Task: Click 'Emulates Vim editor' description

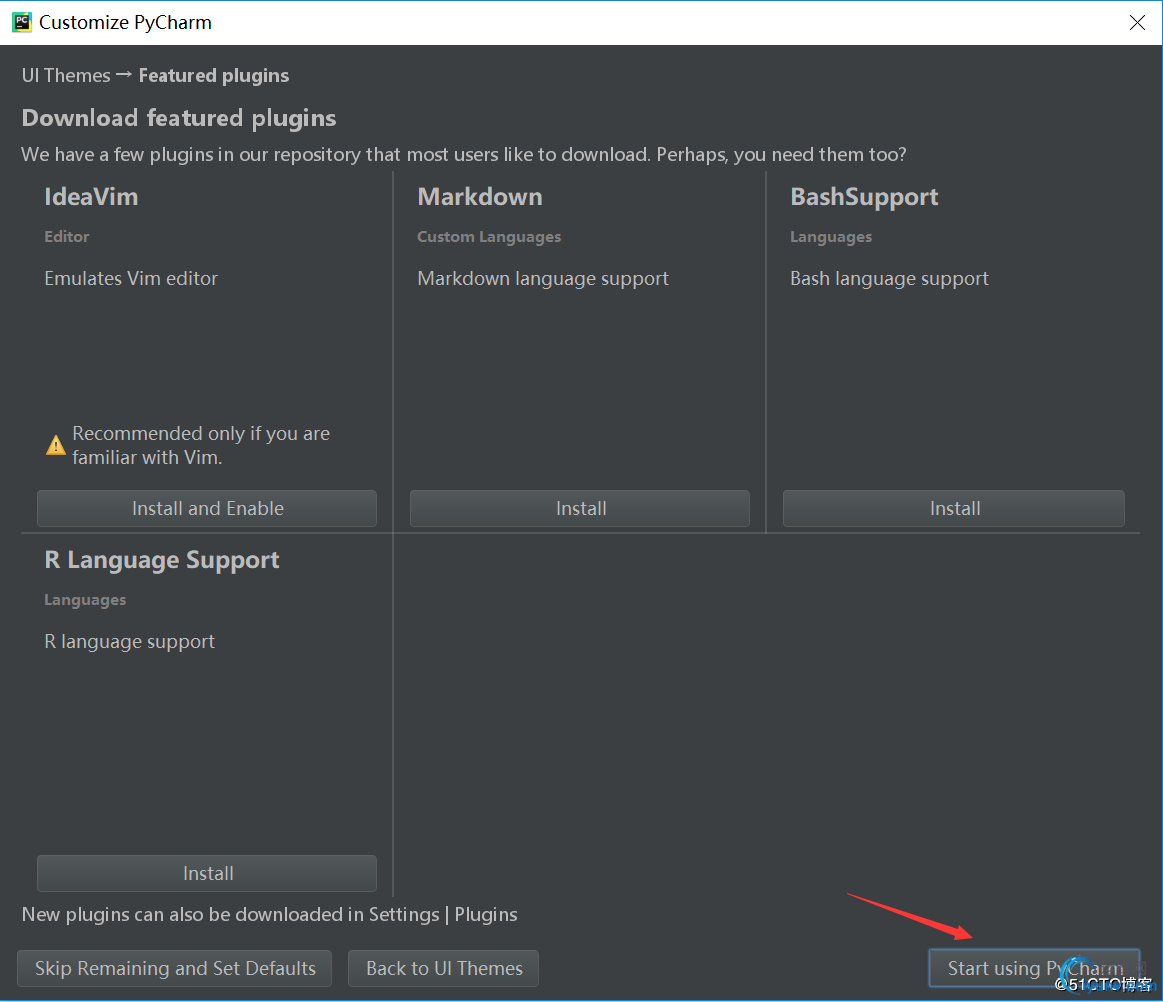Action: coord(131,278)
